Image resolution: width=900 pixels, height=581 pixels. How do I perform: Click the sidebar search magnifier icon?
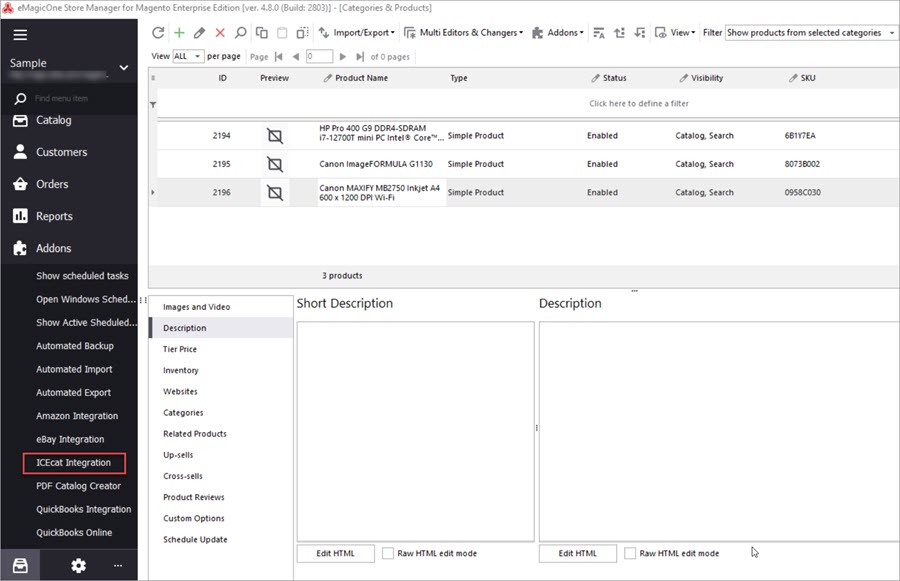(x=20, y=99)
